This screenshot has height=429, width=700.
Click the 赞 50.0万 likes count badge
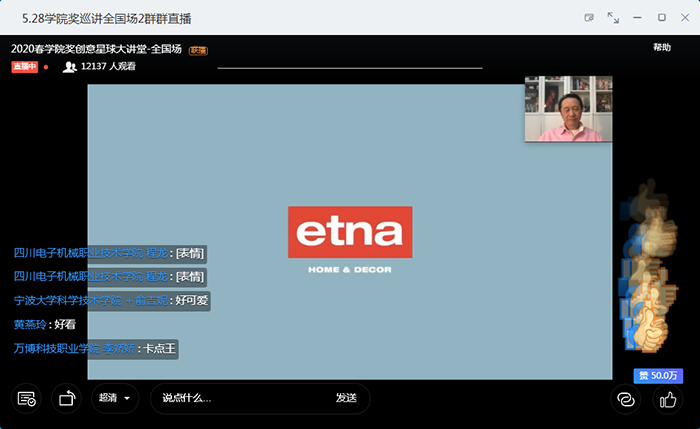pos(658,376)
